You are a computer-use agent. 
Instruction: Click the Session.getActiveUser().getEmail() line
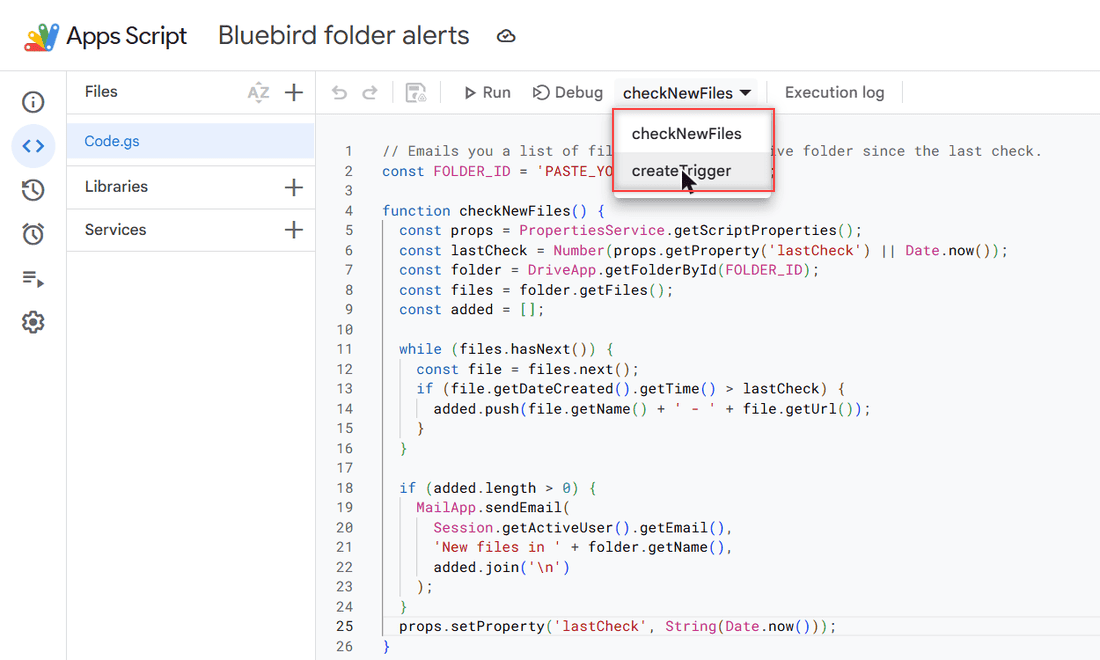tap(583, 527)
